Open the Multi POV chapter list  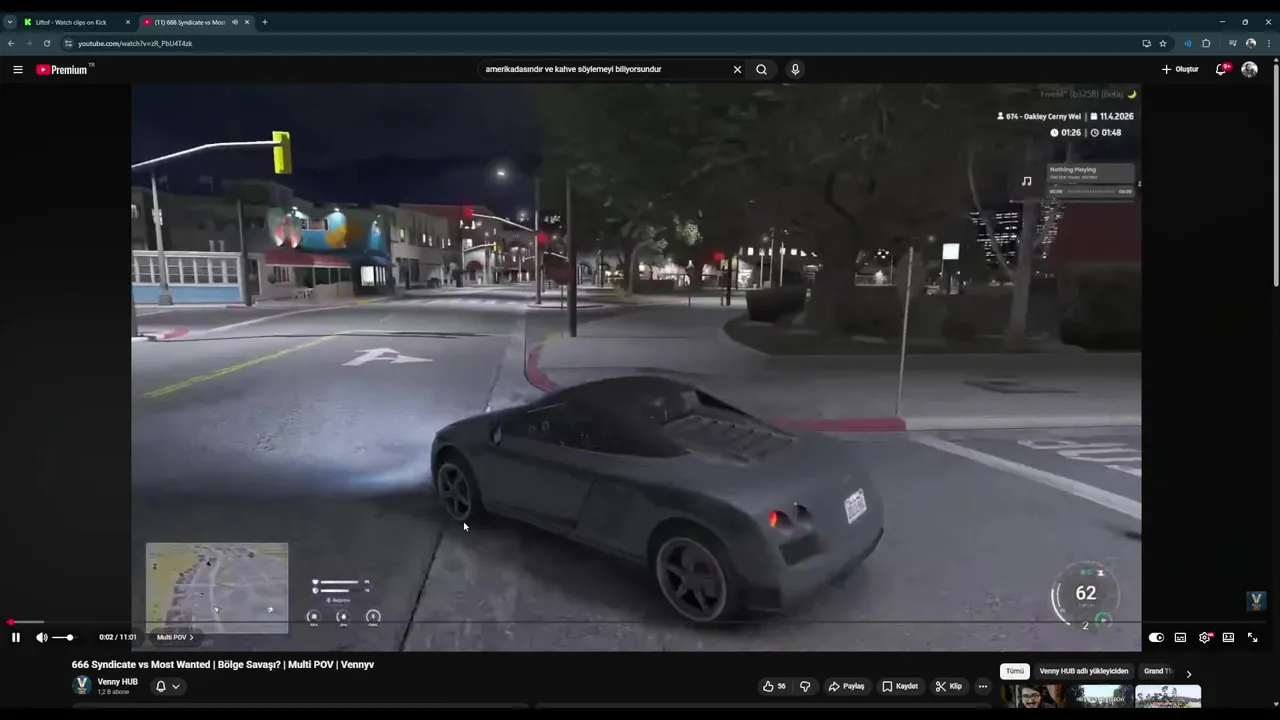175,637
